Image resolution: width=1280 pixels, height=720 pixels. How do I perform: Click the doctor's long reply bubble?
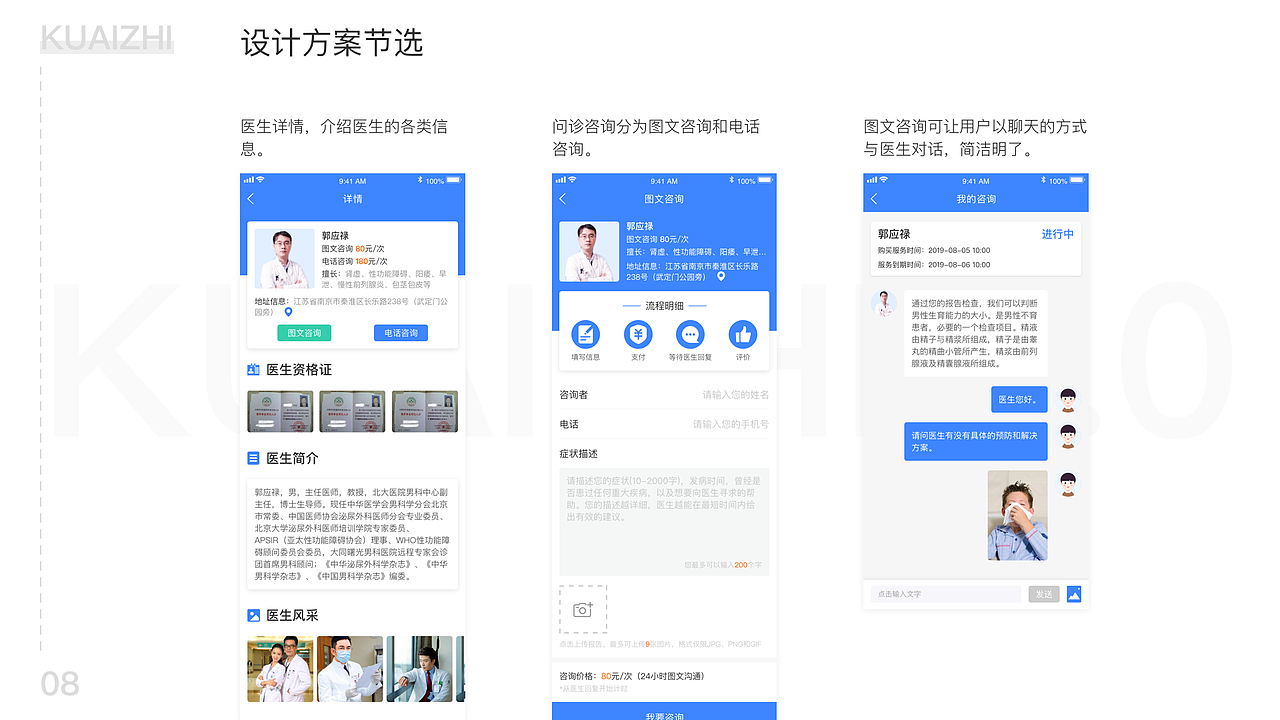coord(976,334)
